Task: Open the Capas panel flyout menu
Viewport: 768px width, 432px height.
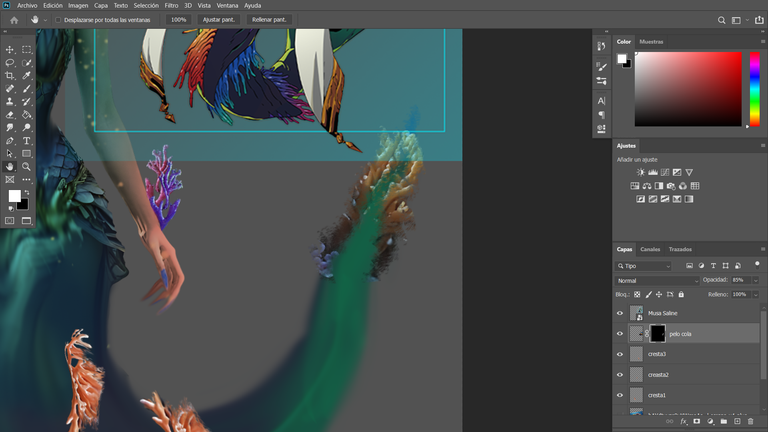Action: 763,249
